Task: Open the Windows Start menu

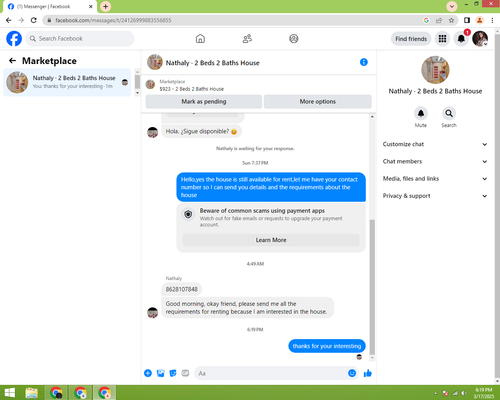Action: tap(10, 393)
